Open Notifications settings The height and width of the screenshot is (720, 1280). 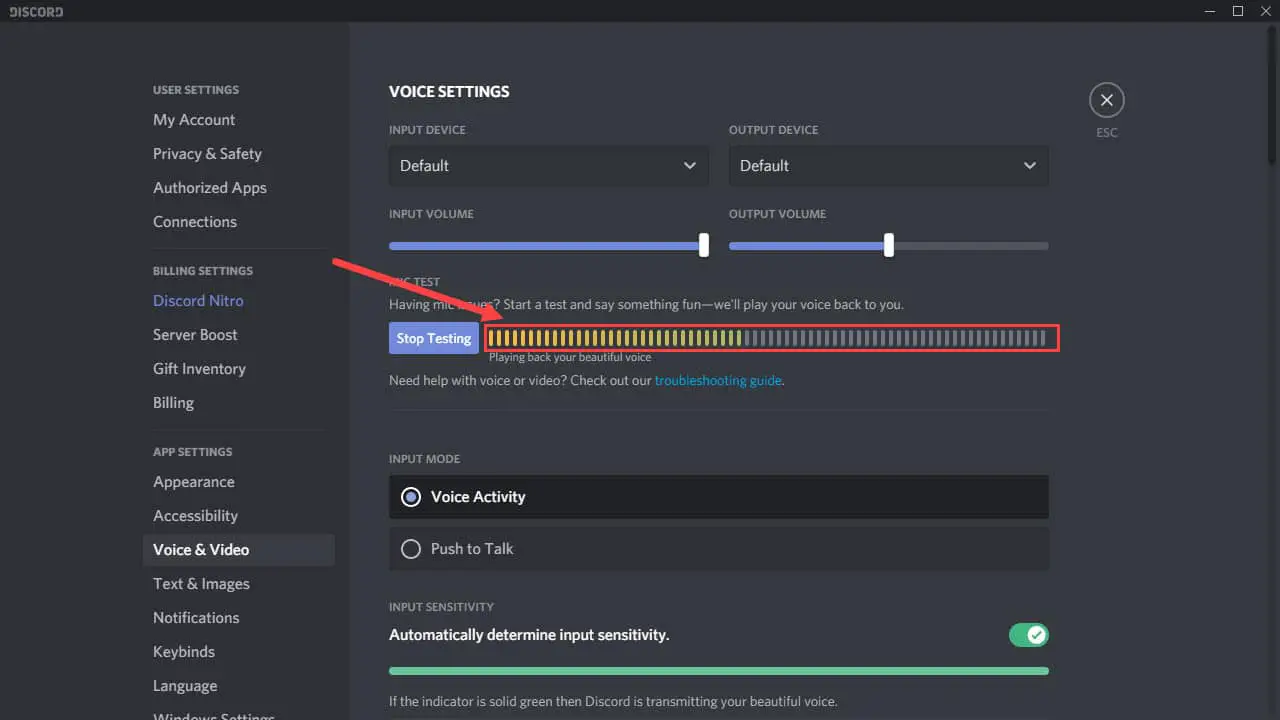click(x=196, y=618)
